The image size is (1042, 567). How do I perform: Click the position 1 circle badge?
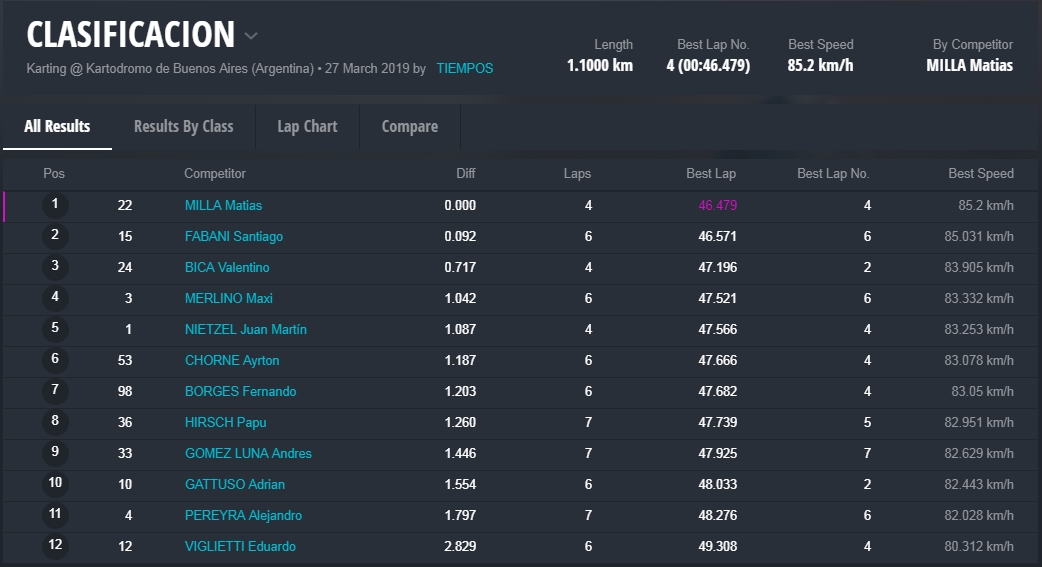point(55,205)
